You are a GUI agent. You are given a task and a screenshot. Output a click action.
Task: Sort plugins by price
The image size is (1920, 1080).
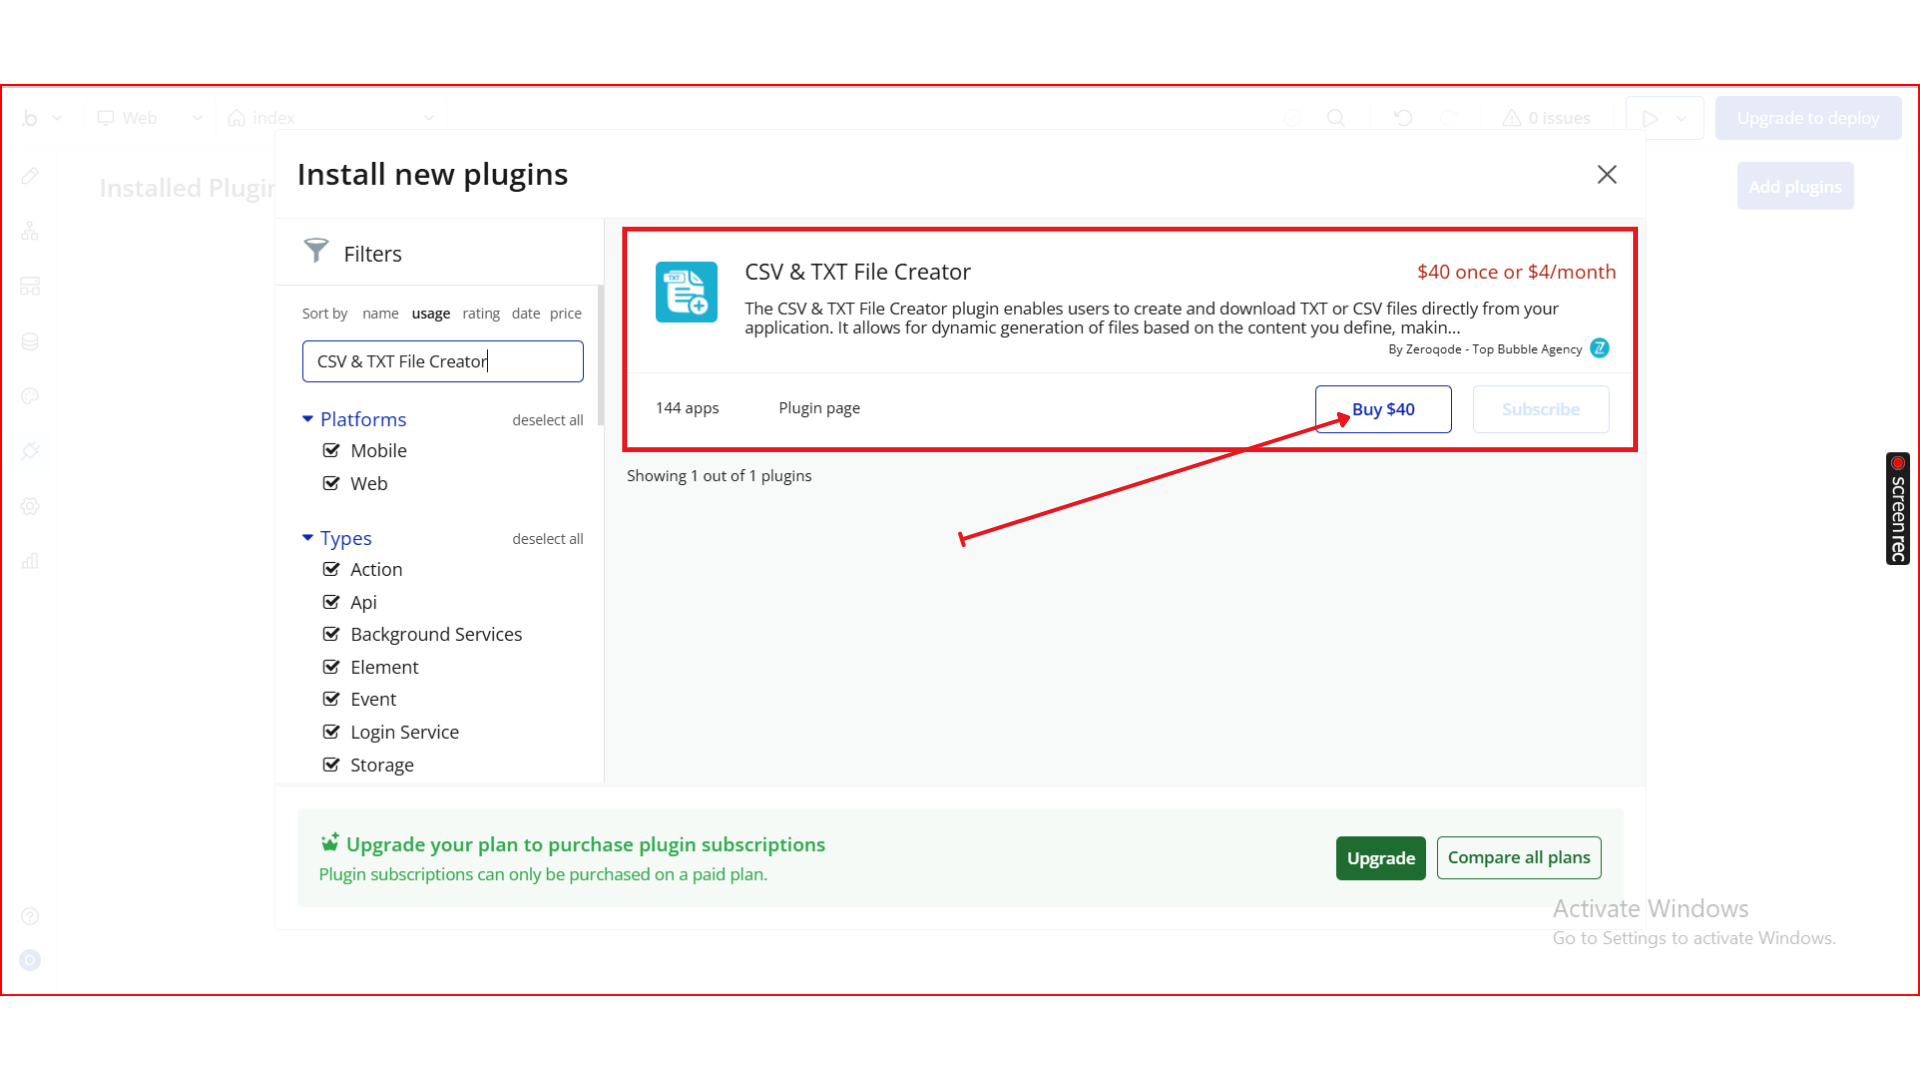pyautogui.click(x=565, y=314)
